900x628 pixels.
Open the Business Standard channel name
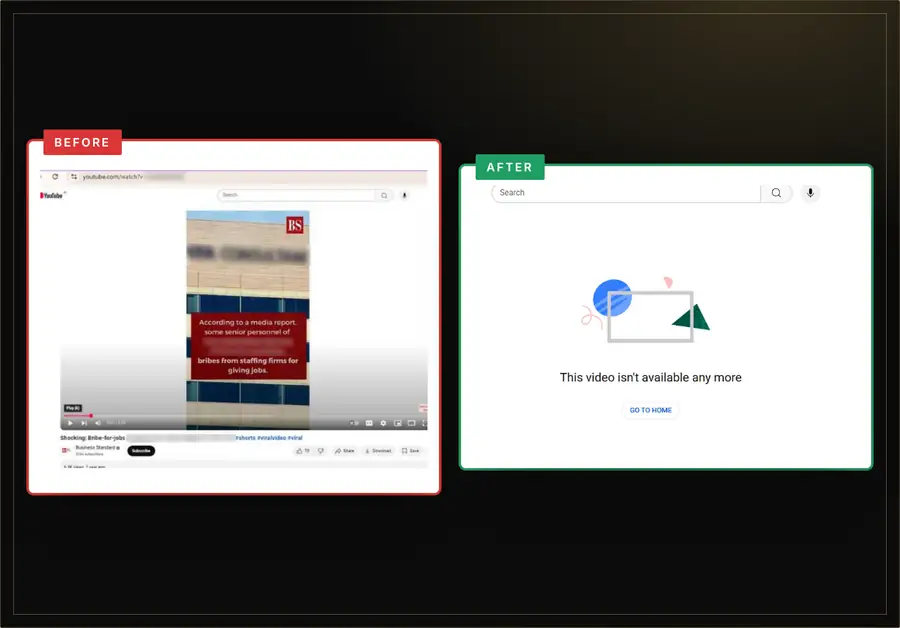tap(95, 448)
